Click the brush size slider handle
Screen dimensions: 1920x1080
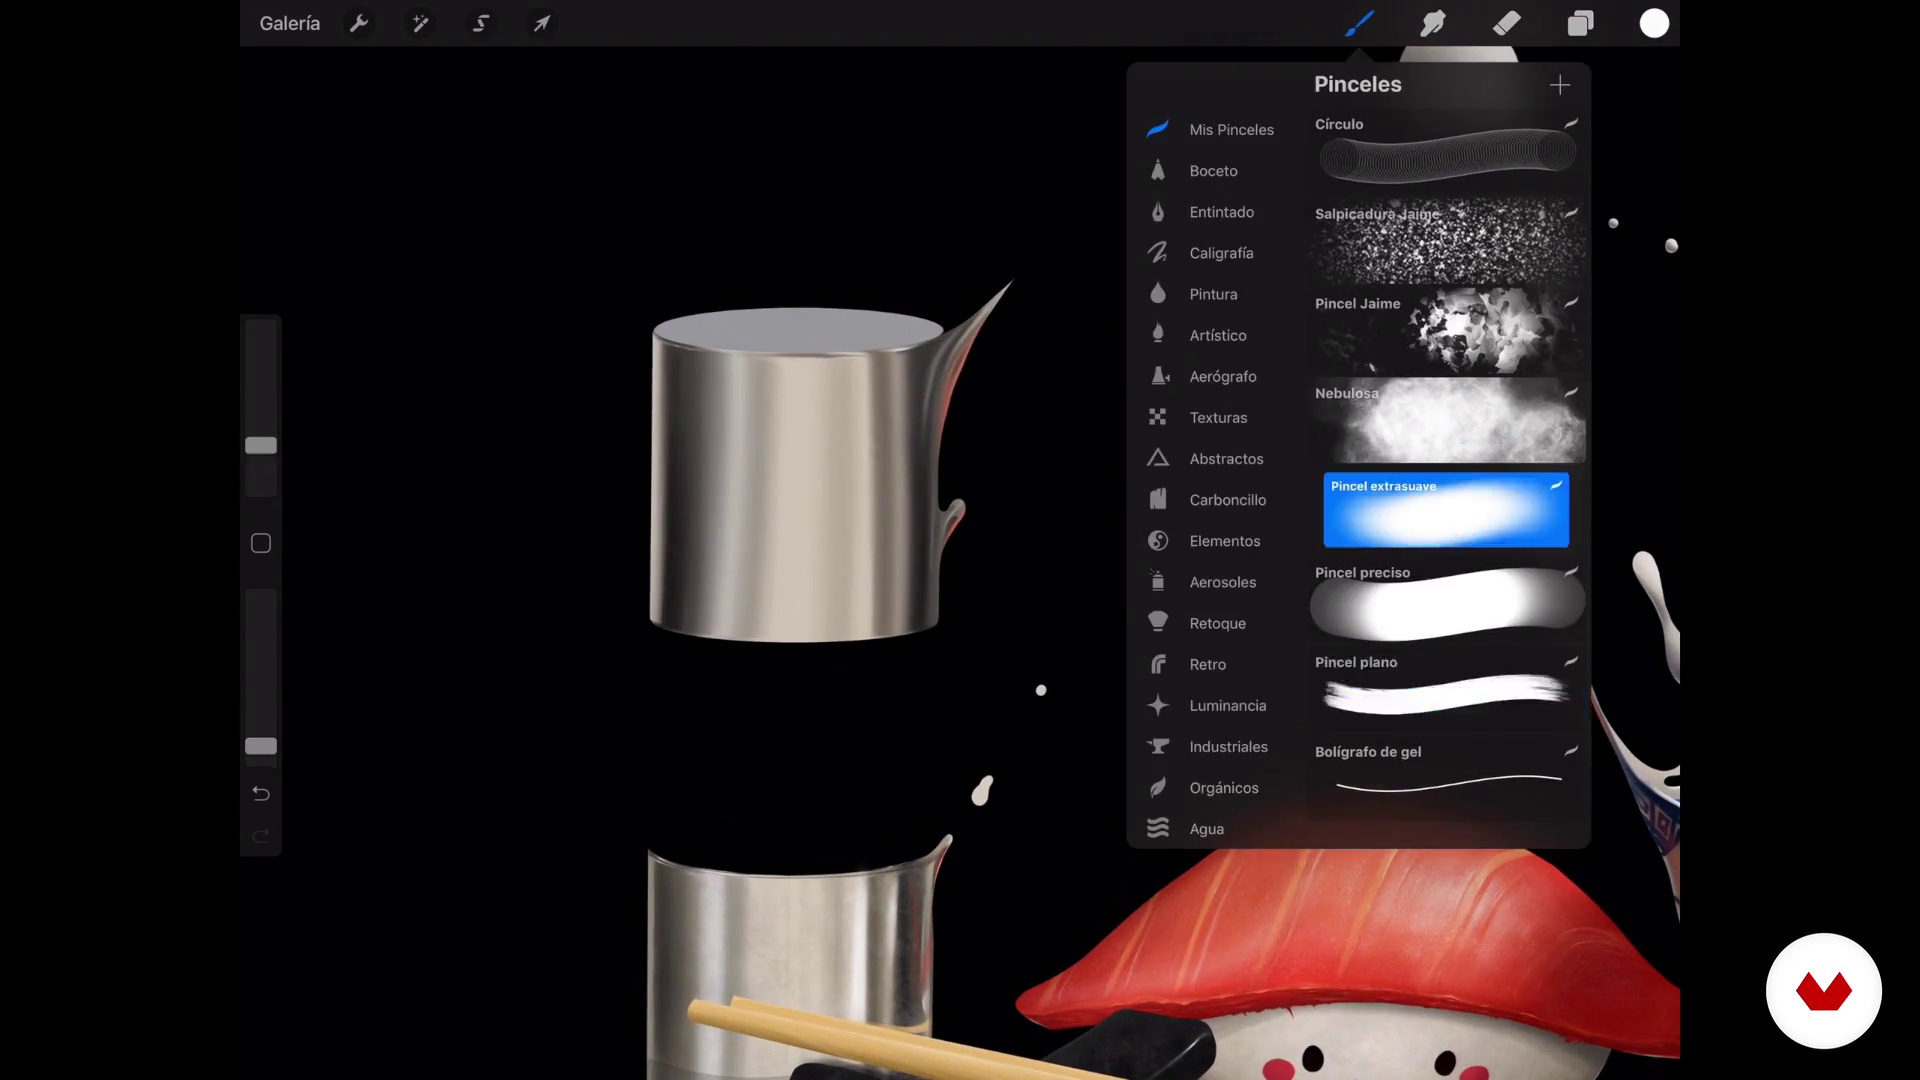click(x=261, y=445)
